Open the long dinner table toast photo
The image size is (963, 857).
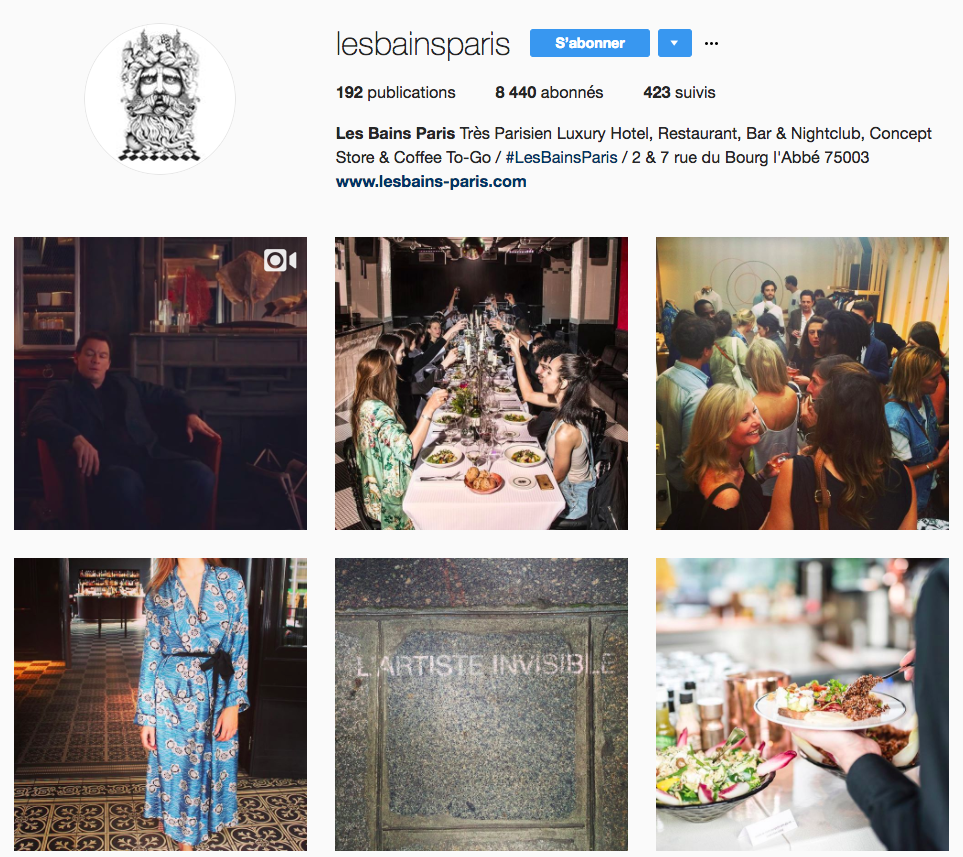pos(482,383)
